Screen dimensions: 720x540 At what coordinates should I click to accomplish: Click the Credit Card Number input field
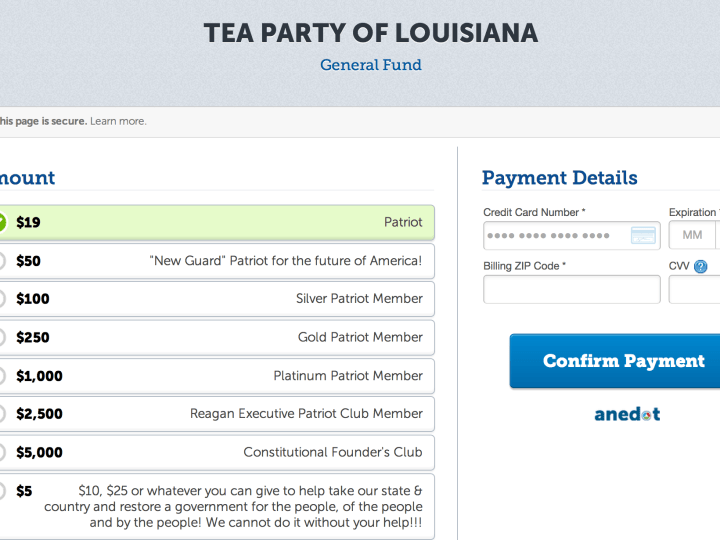[555, 236]
